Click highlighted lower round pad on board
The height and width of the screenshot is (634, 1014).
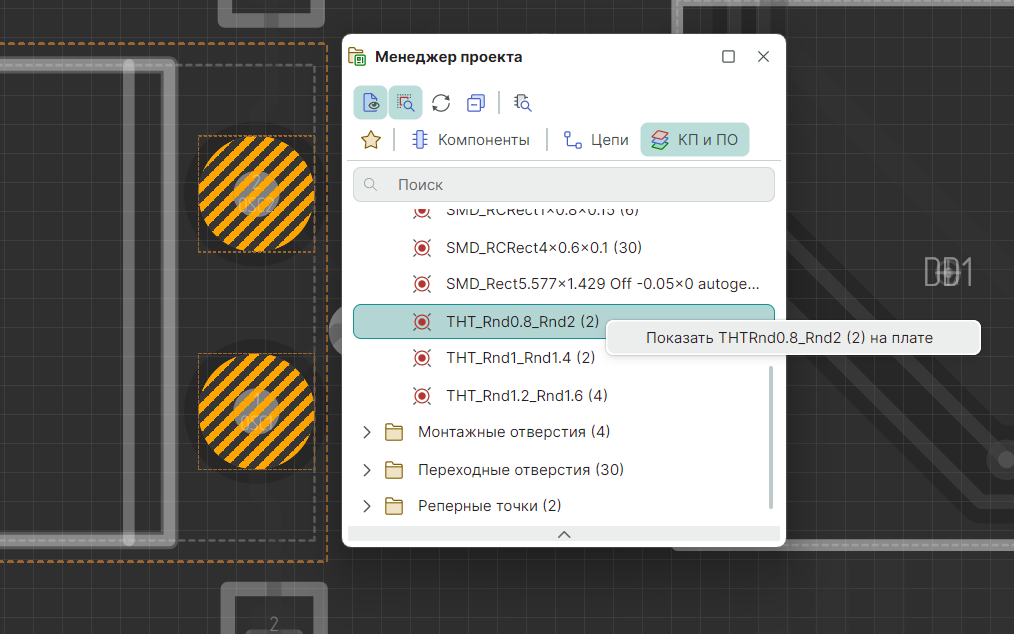(257, 411)
